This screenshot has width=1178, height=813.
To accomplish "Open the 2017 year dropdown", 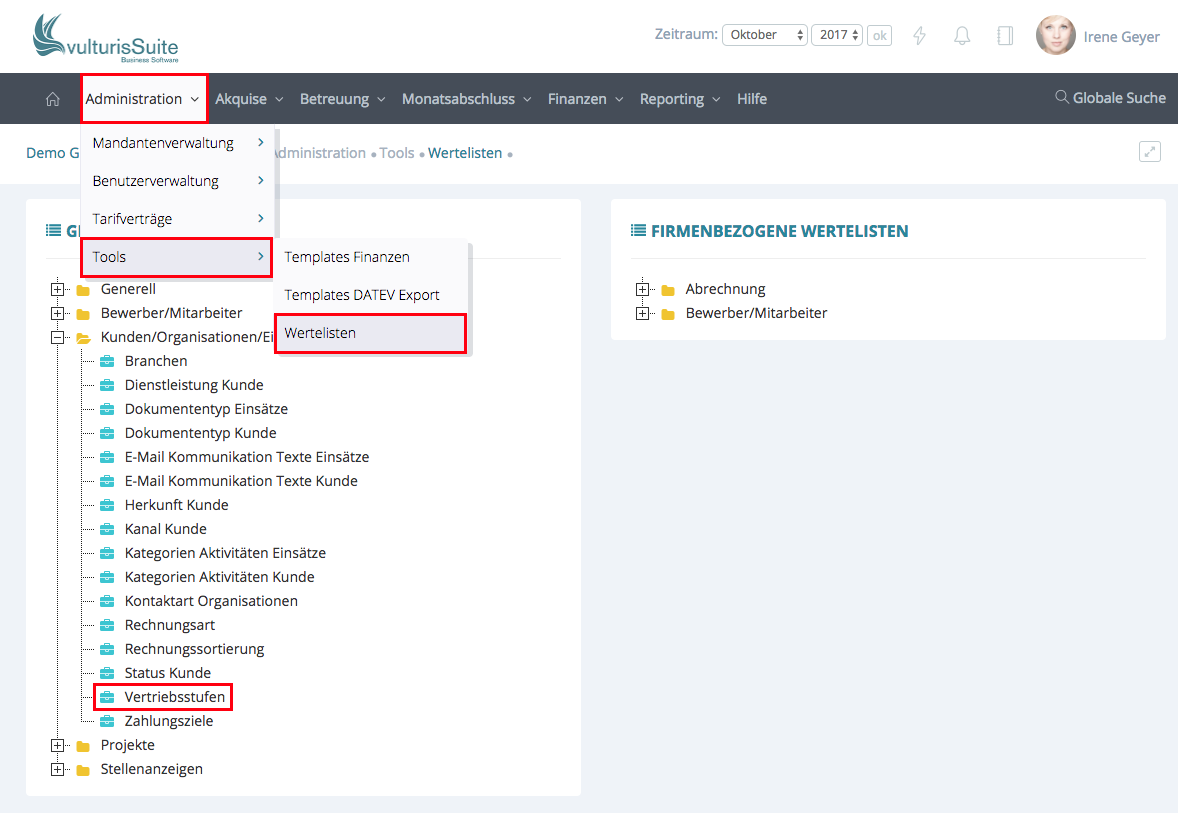I will pos(836,35).
